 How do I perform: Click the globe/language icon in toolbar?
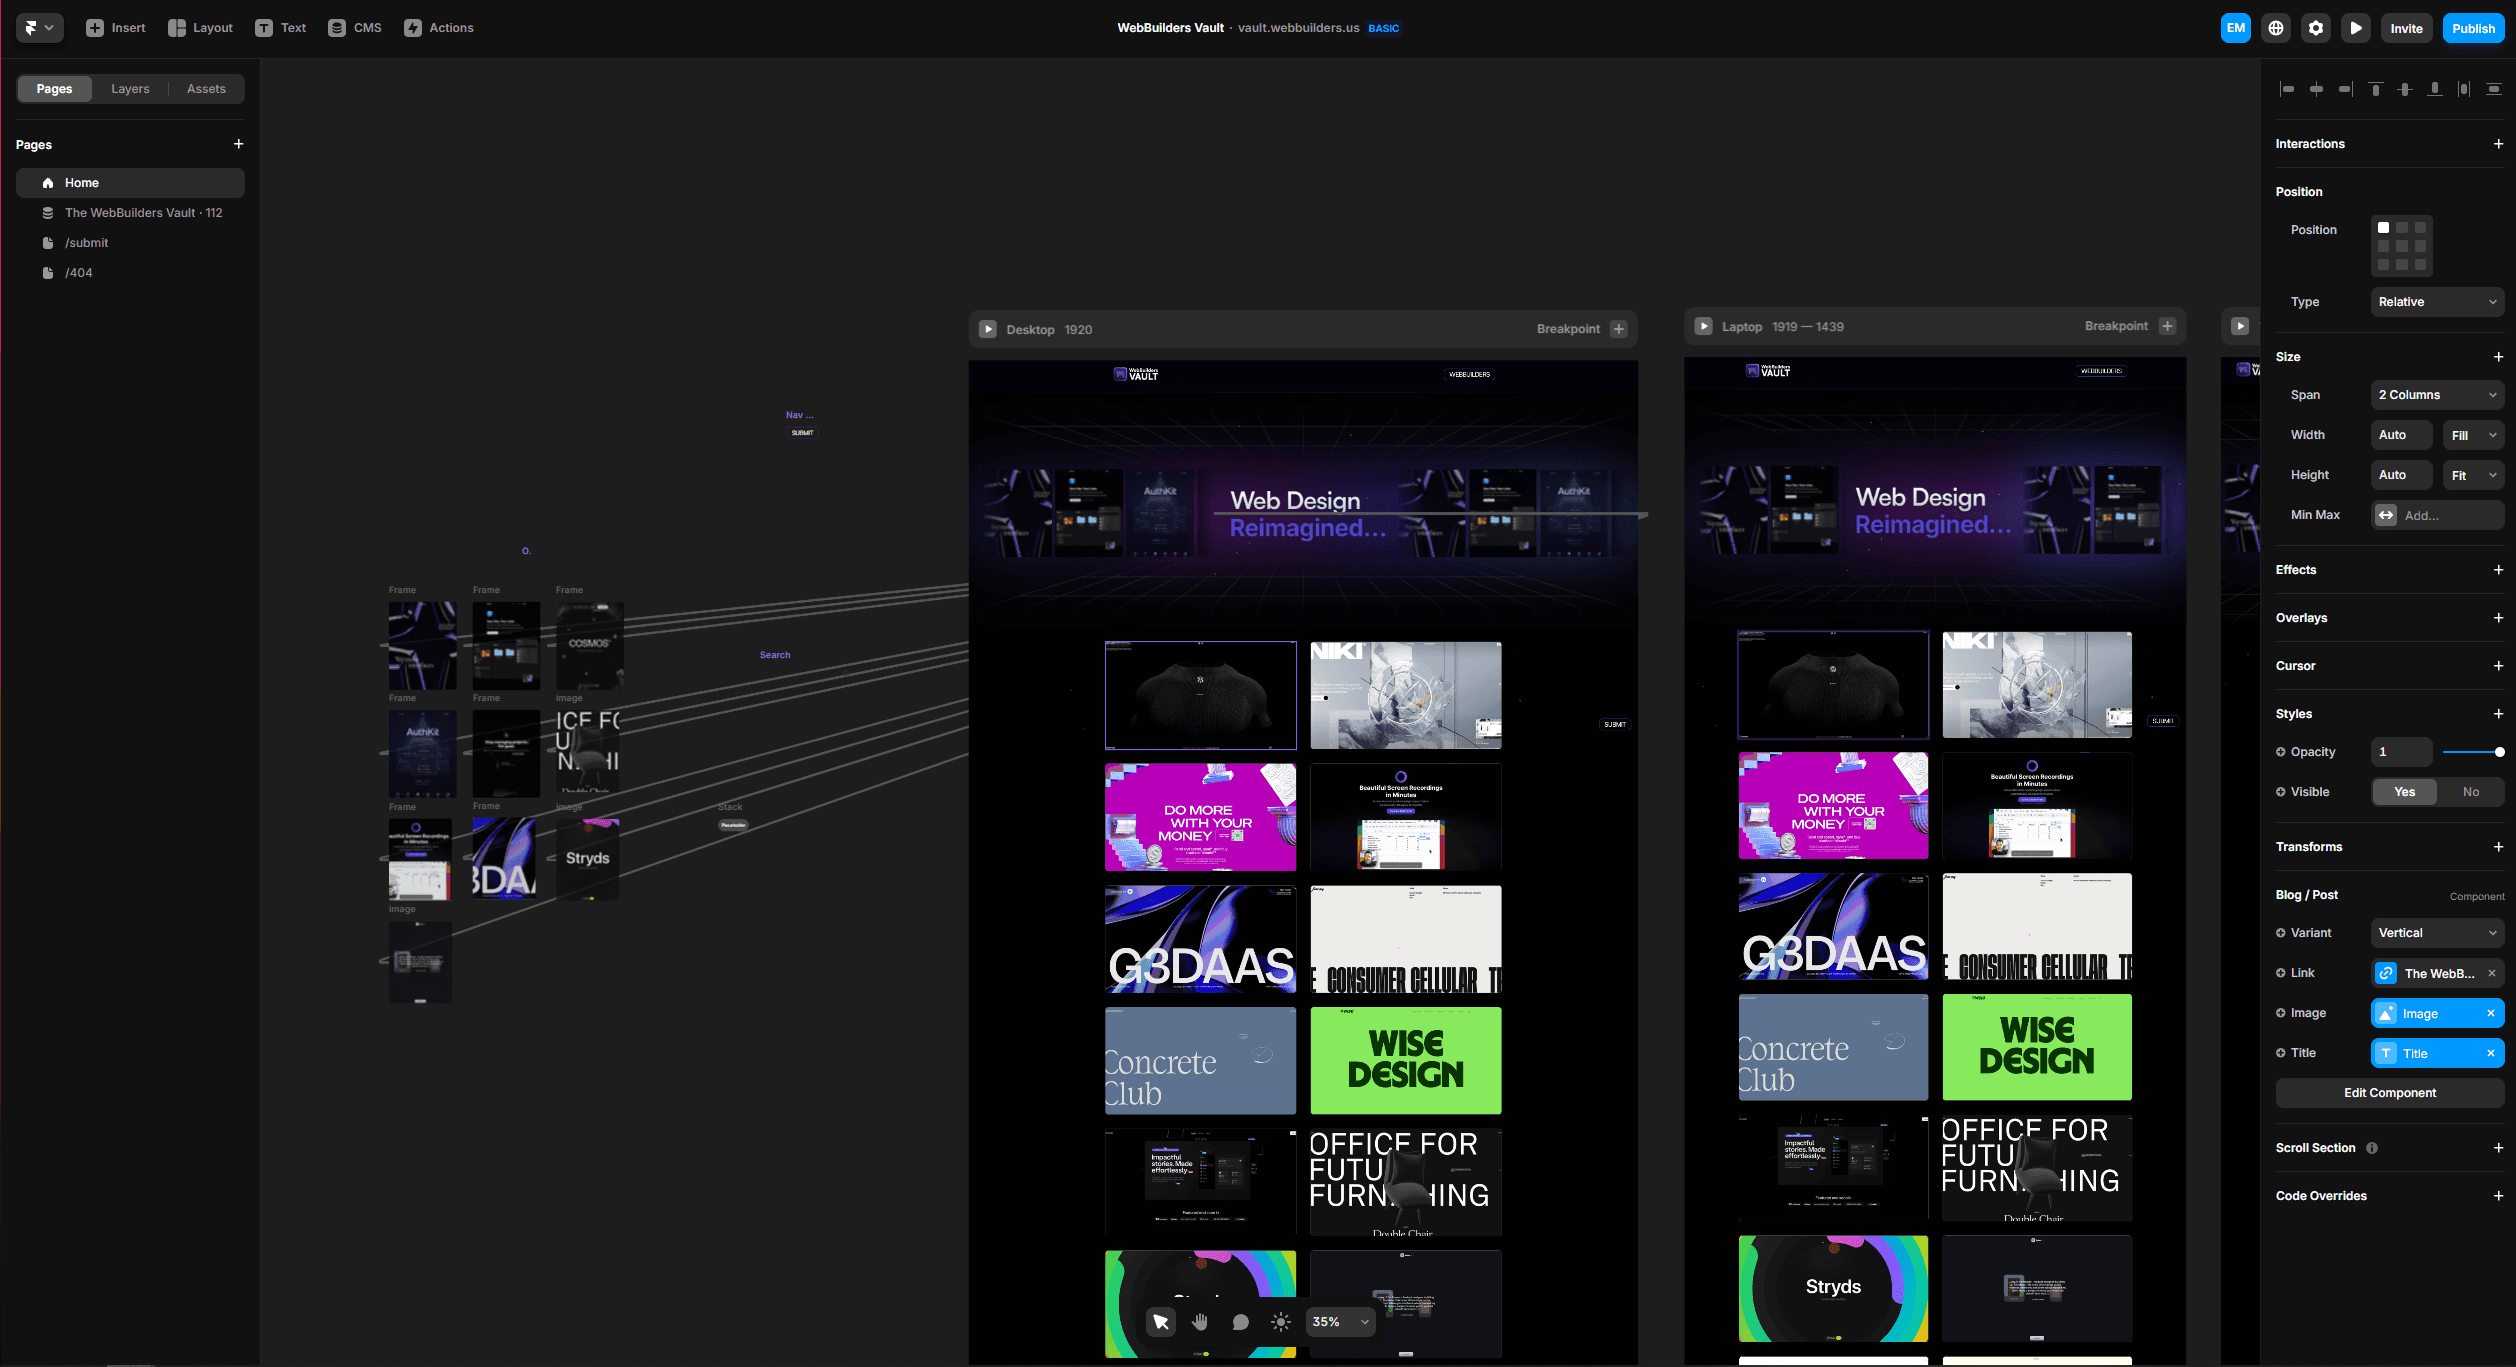coord(2275,27)
